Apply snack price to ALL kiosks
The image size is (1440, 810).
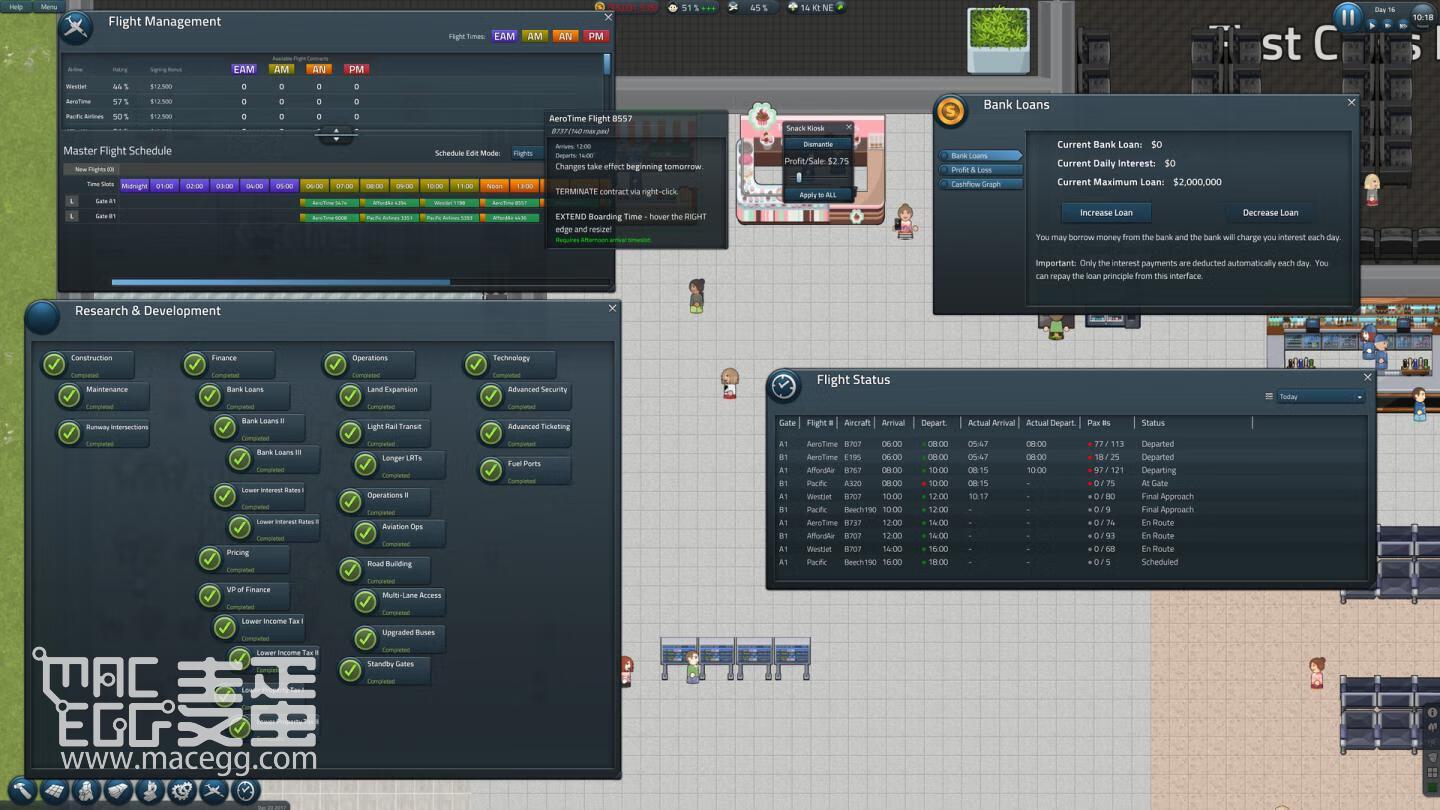click(818, 195)
